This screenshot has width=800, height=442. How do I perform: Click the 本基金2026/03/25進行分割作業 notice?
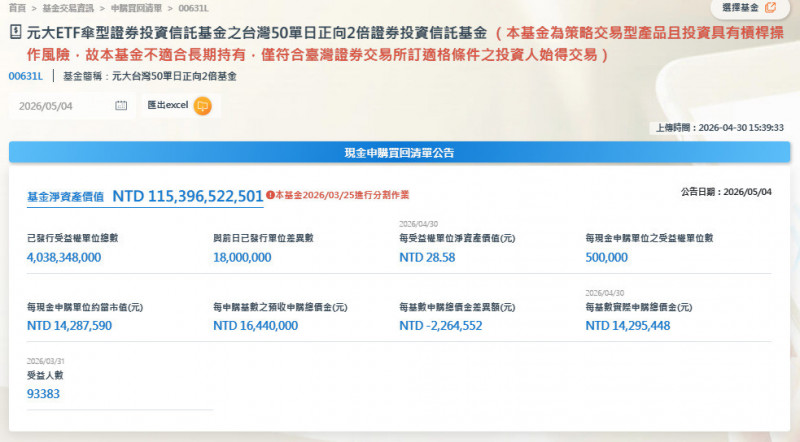pyautogui.click(x=342, y=195)
